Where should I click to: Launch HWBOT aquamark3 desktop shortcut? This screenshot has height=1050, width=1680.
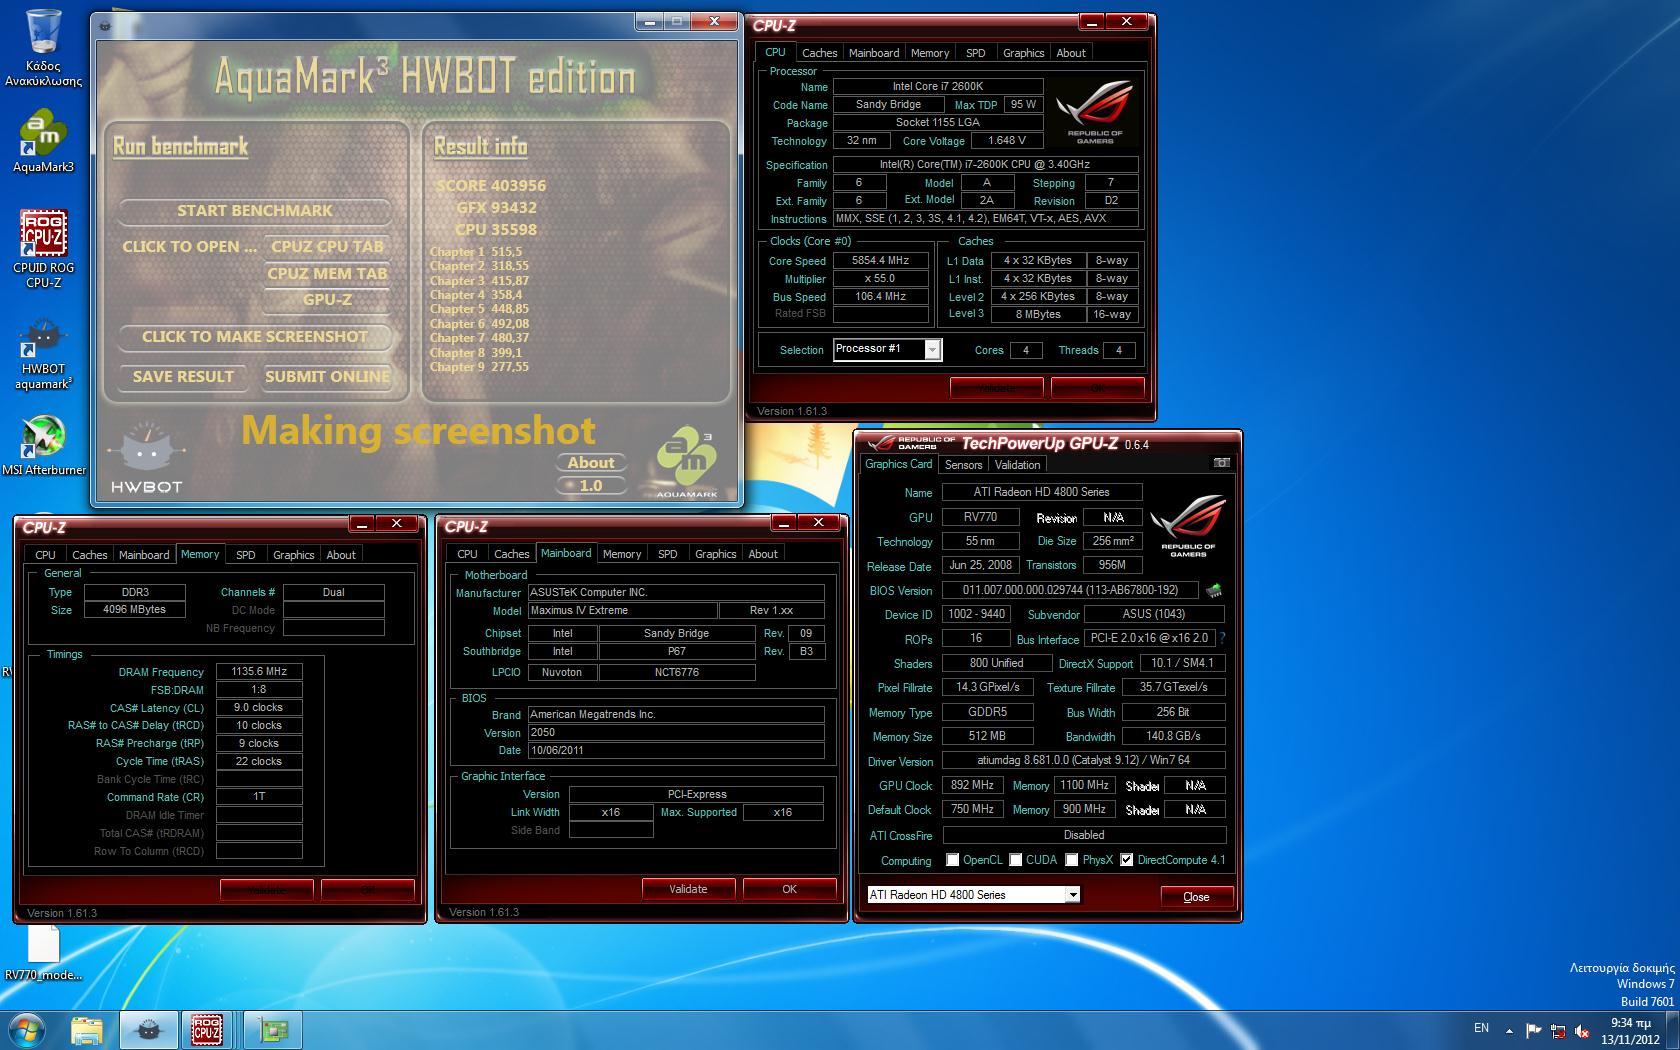[43, 355]
